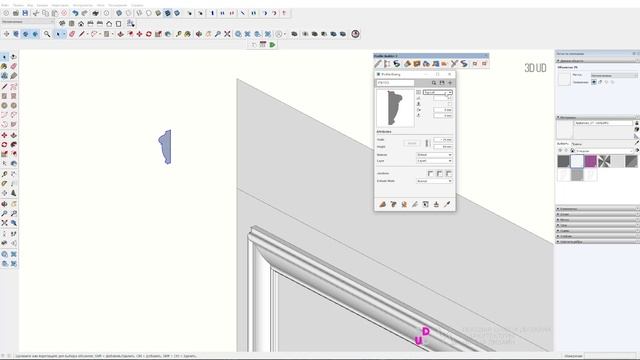Screen dimensions: 640x360
Task: Select the Rotate tool in the horizontal toolbar
Action: 149,34
